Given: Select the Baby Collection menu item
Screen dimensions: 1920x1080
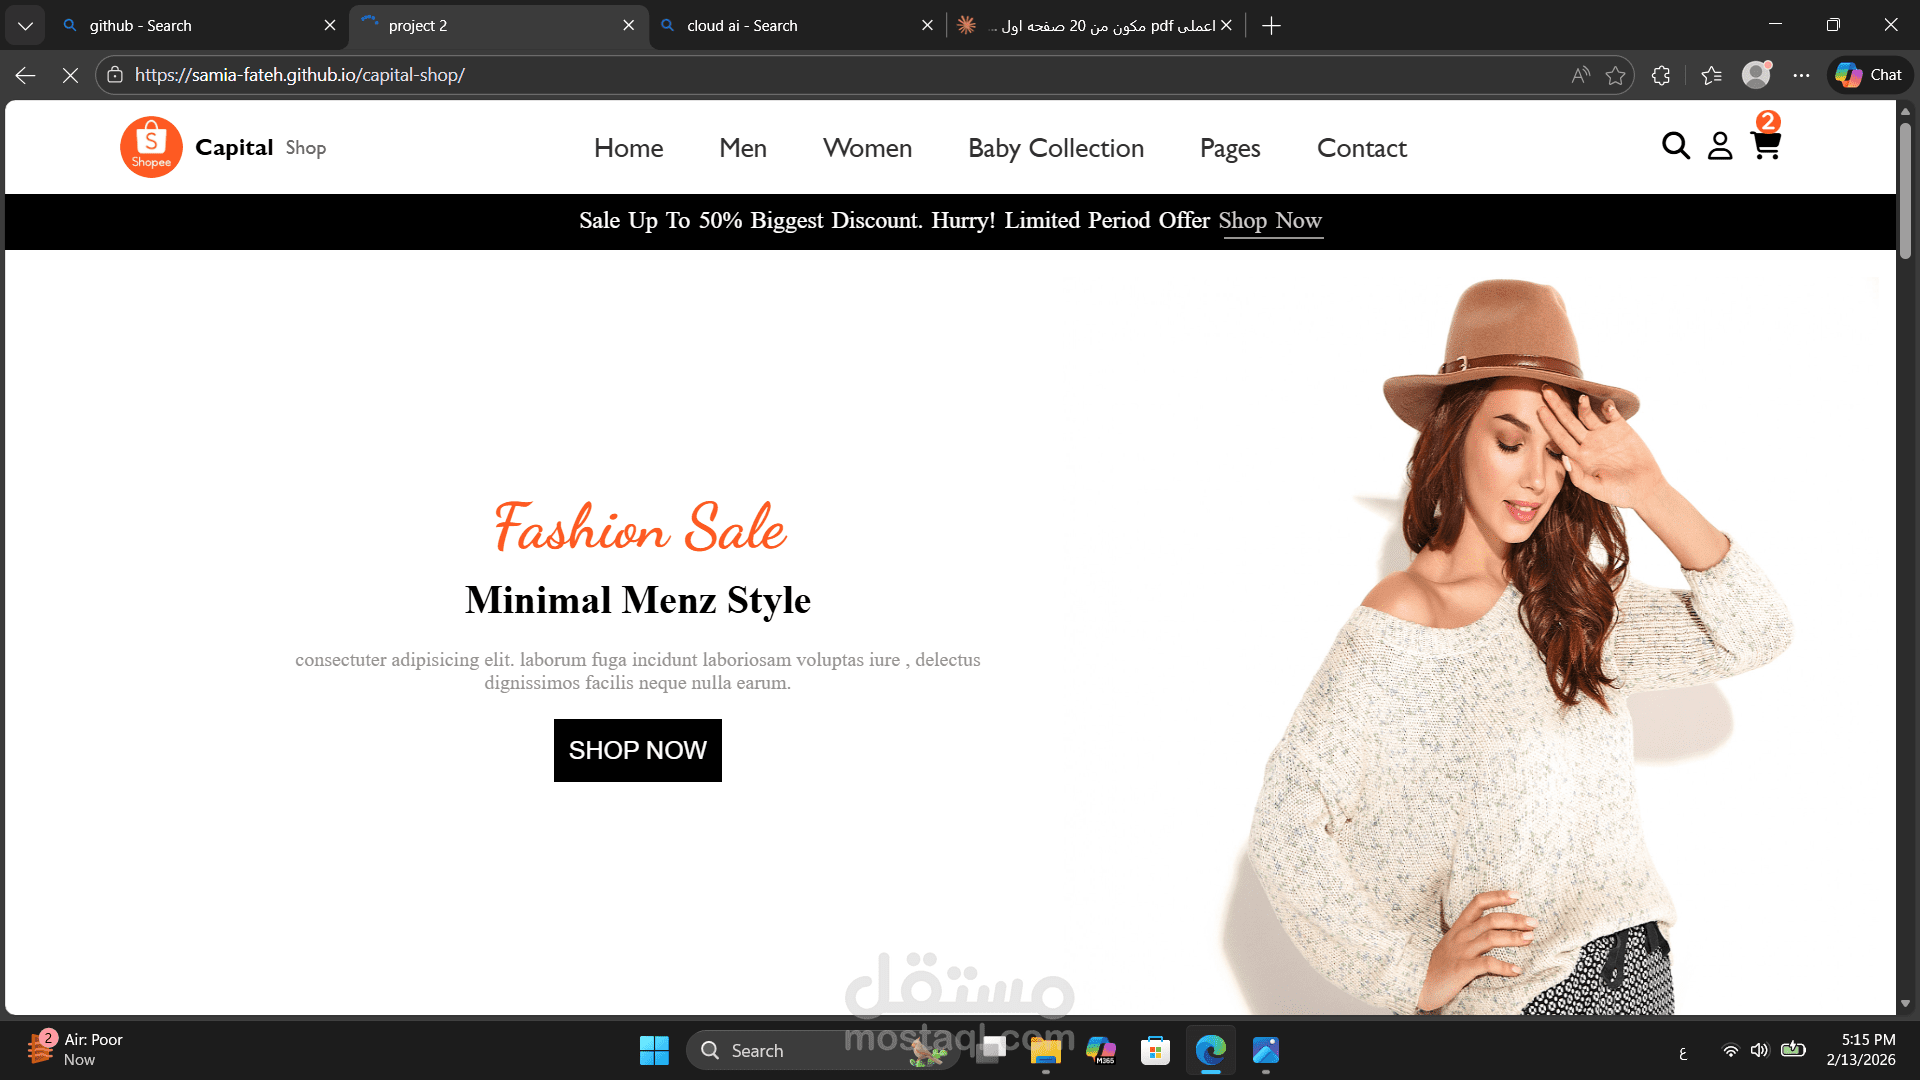Looking at the screenshot, I should point(1055,148).
